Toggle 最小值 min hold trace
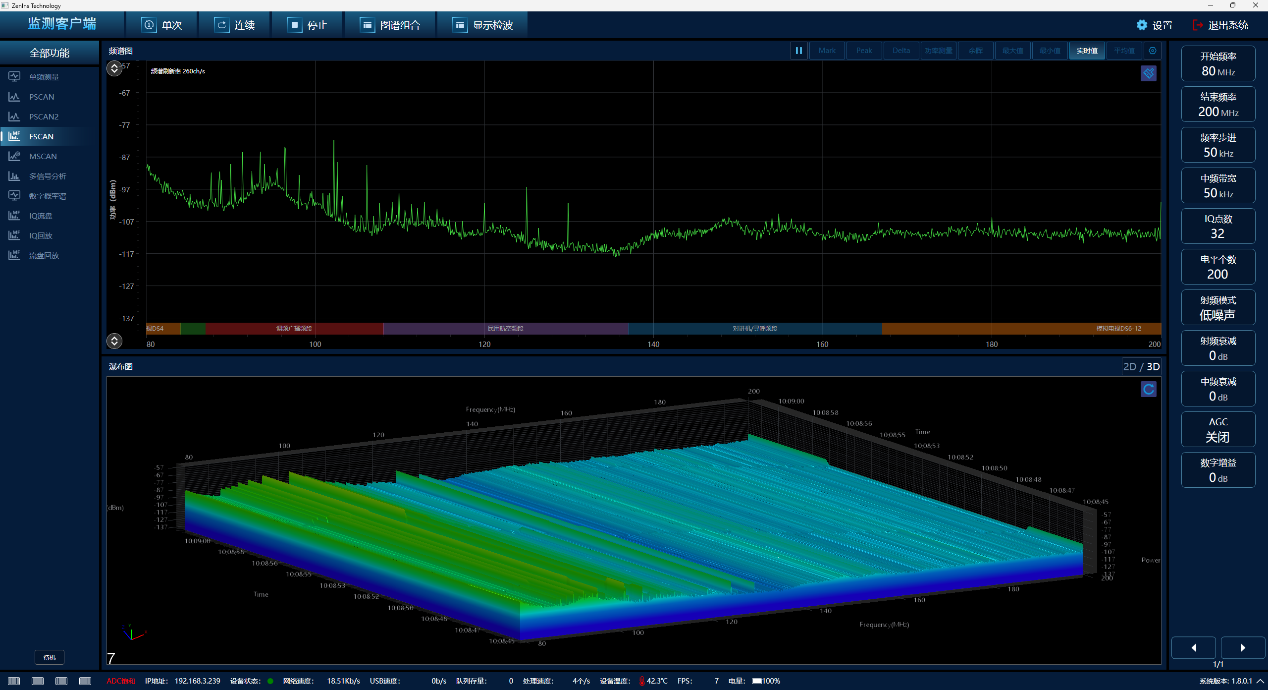 (x=1049, y=50)
